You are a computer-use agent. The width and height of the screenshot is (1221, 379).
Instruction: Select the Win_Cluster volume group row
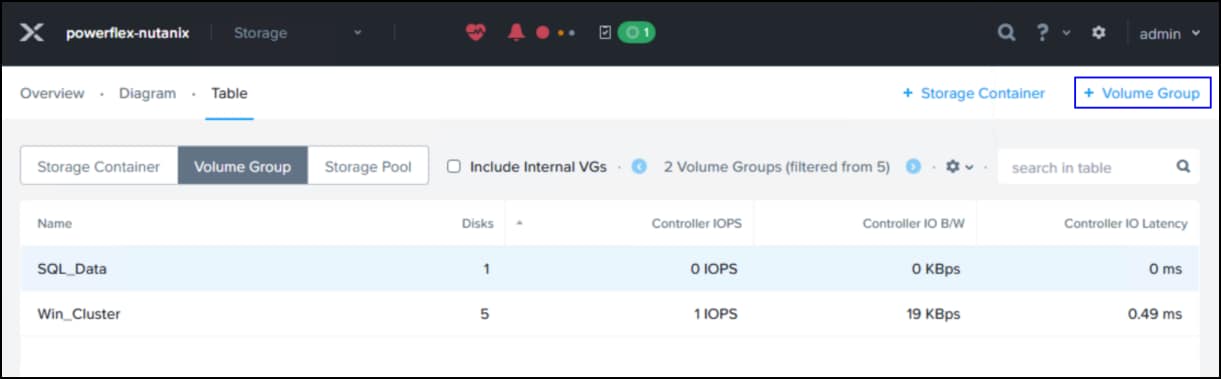(610, 314)
